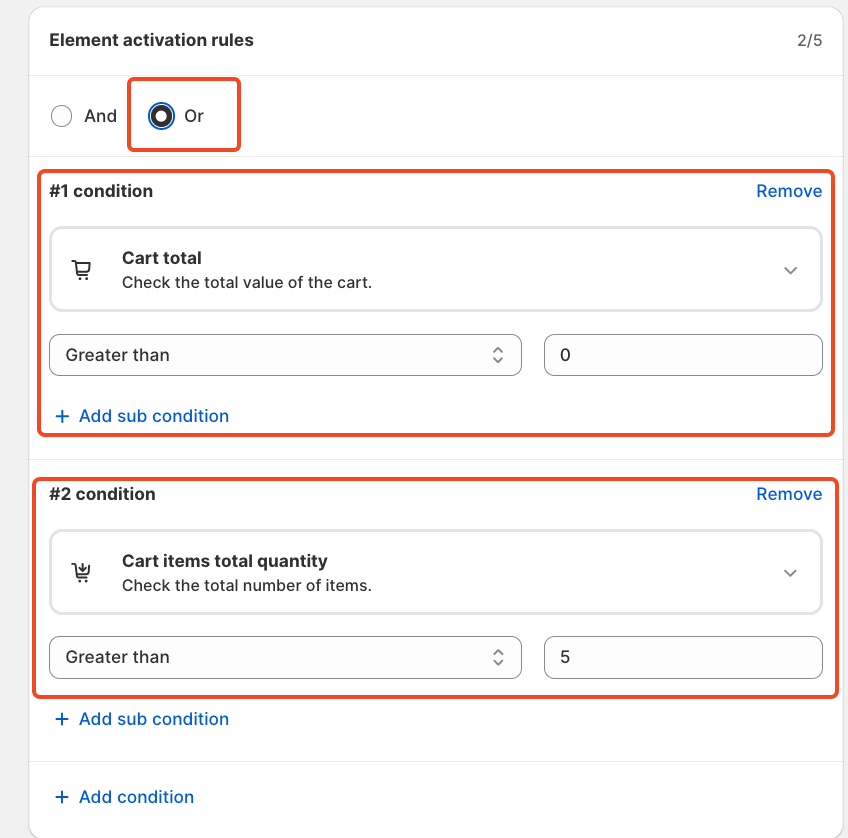The width and height of the screenshot is (848, 838).
Task: Select the Or radio button
Action: tap(160, 116)
